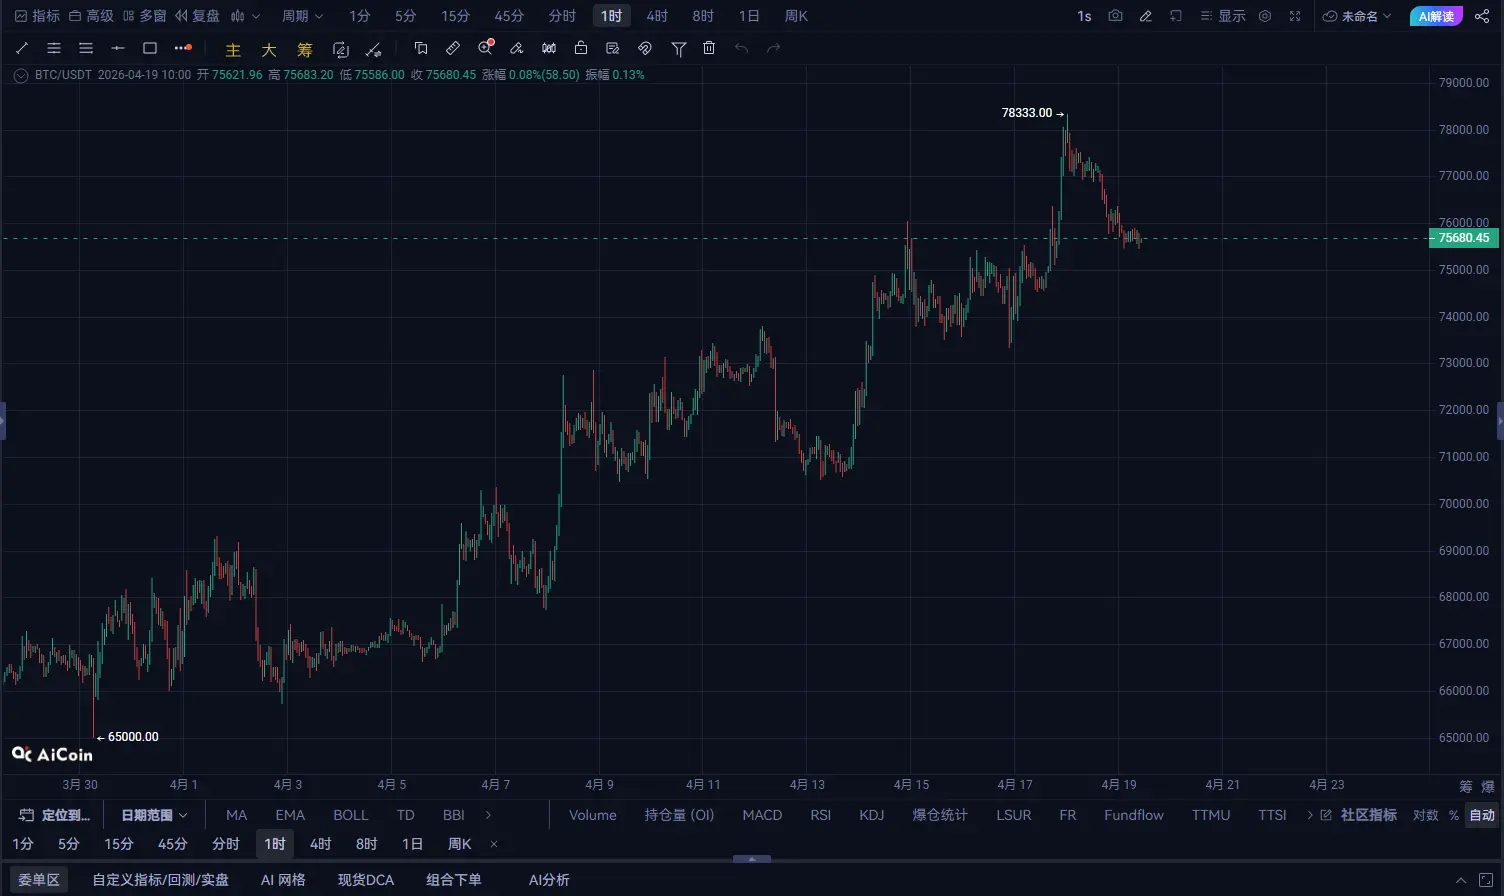
Task: Delete drawings with the trash icon
Action: (x=709, y=48)
